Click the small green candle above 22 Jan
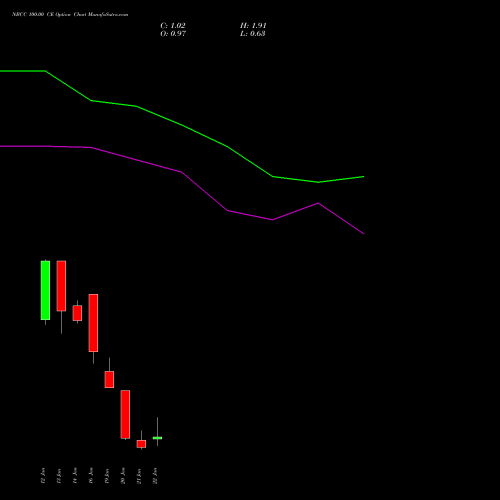This screenshot has height=500, width=500. pos(157,438)
